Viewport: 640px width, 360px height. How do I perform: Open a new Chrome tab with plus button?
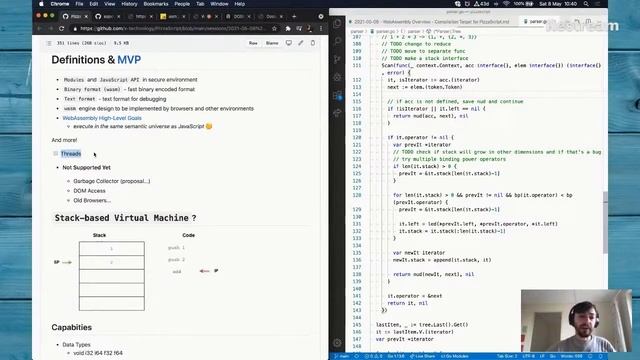[294, 16]
